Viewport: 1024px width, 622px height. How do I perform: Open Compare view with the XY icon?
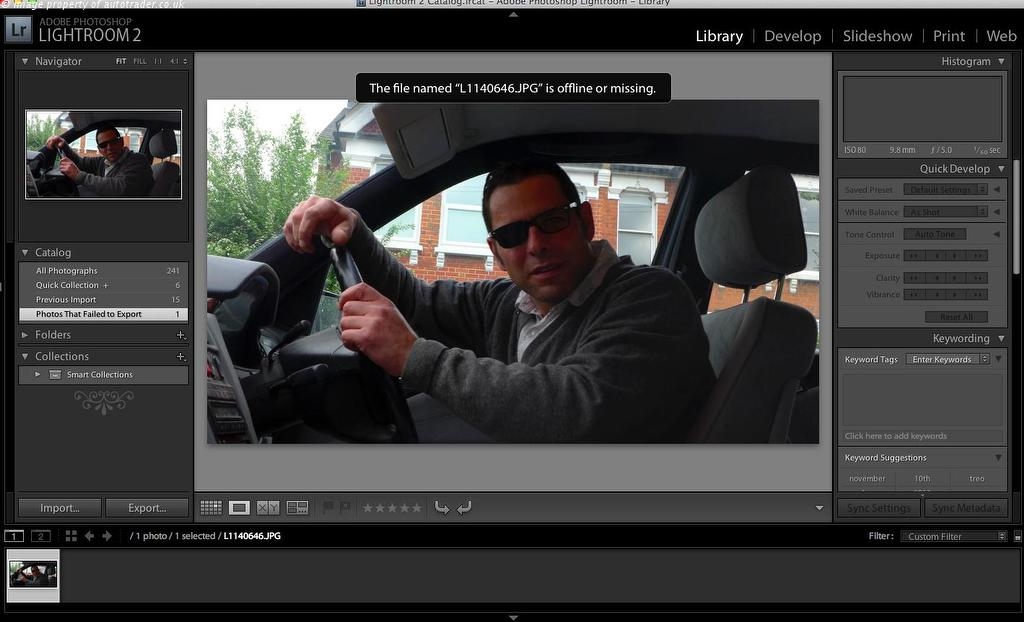pos(268,508)
